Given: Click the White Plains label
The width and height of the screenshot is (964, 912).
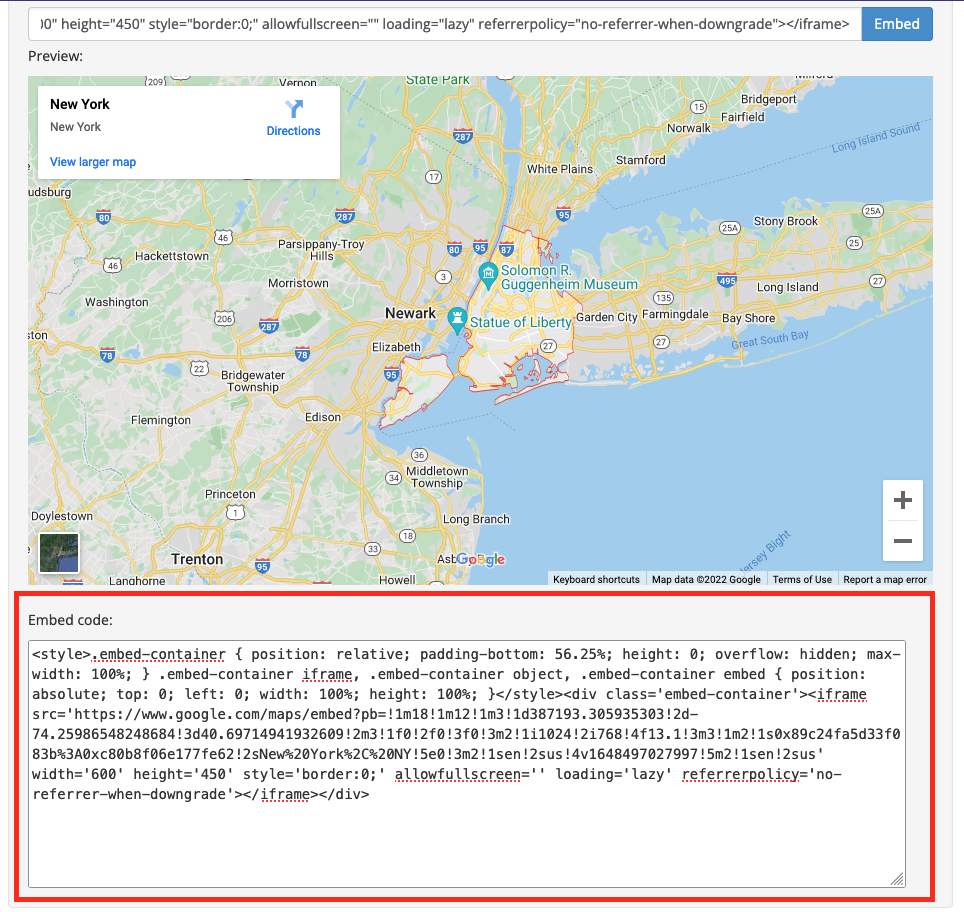Looking at the screenshot, I should tap(559, 169).
